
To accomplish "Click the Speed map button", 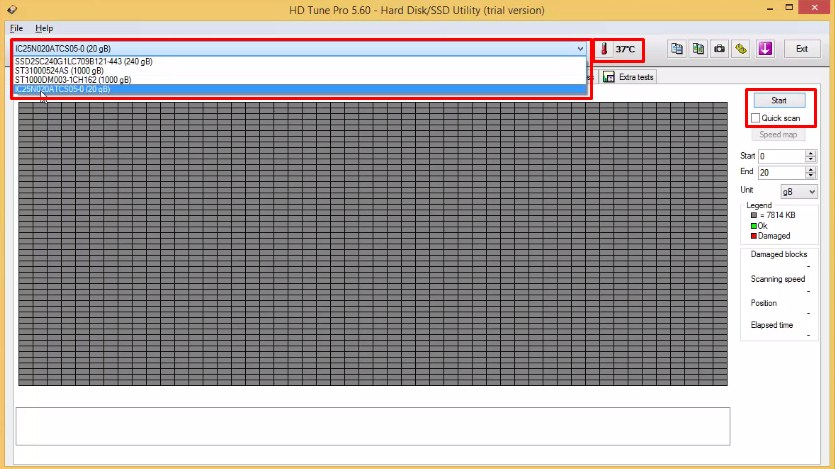I will (x=778, y=135).
